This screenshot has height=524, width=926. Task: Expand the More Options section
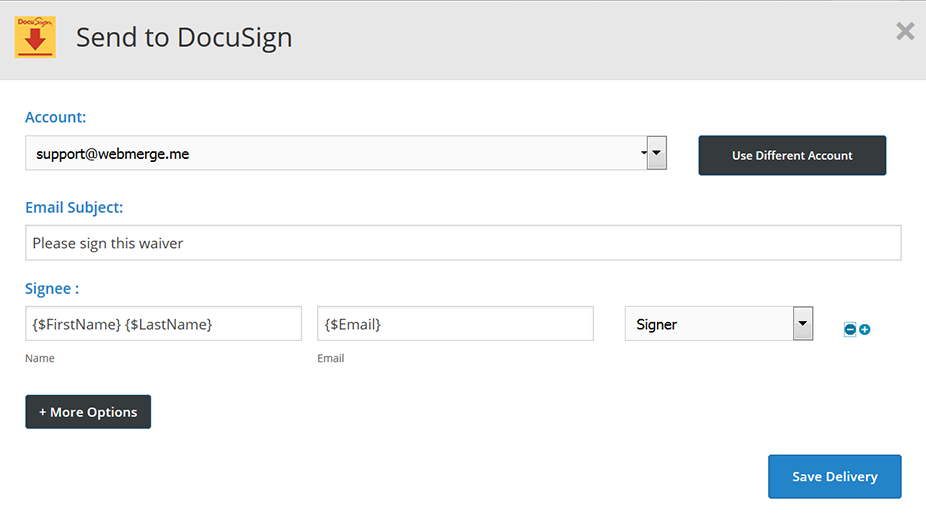pos(88,412)
